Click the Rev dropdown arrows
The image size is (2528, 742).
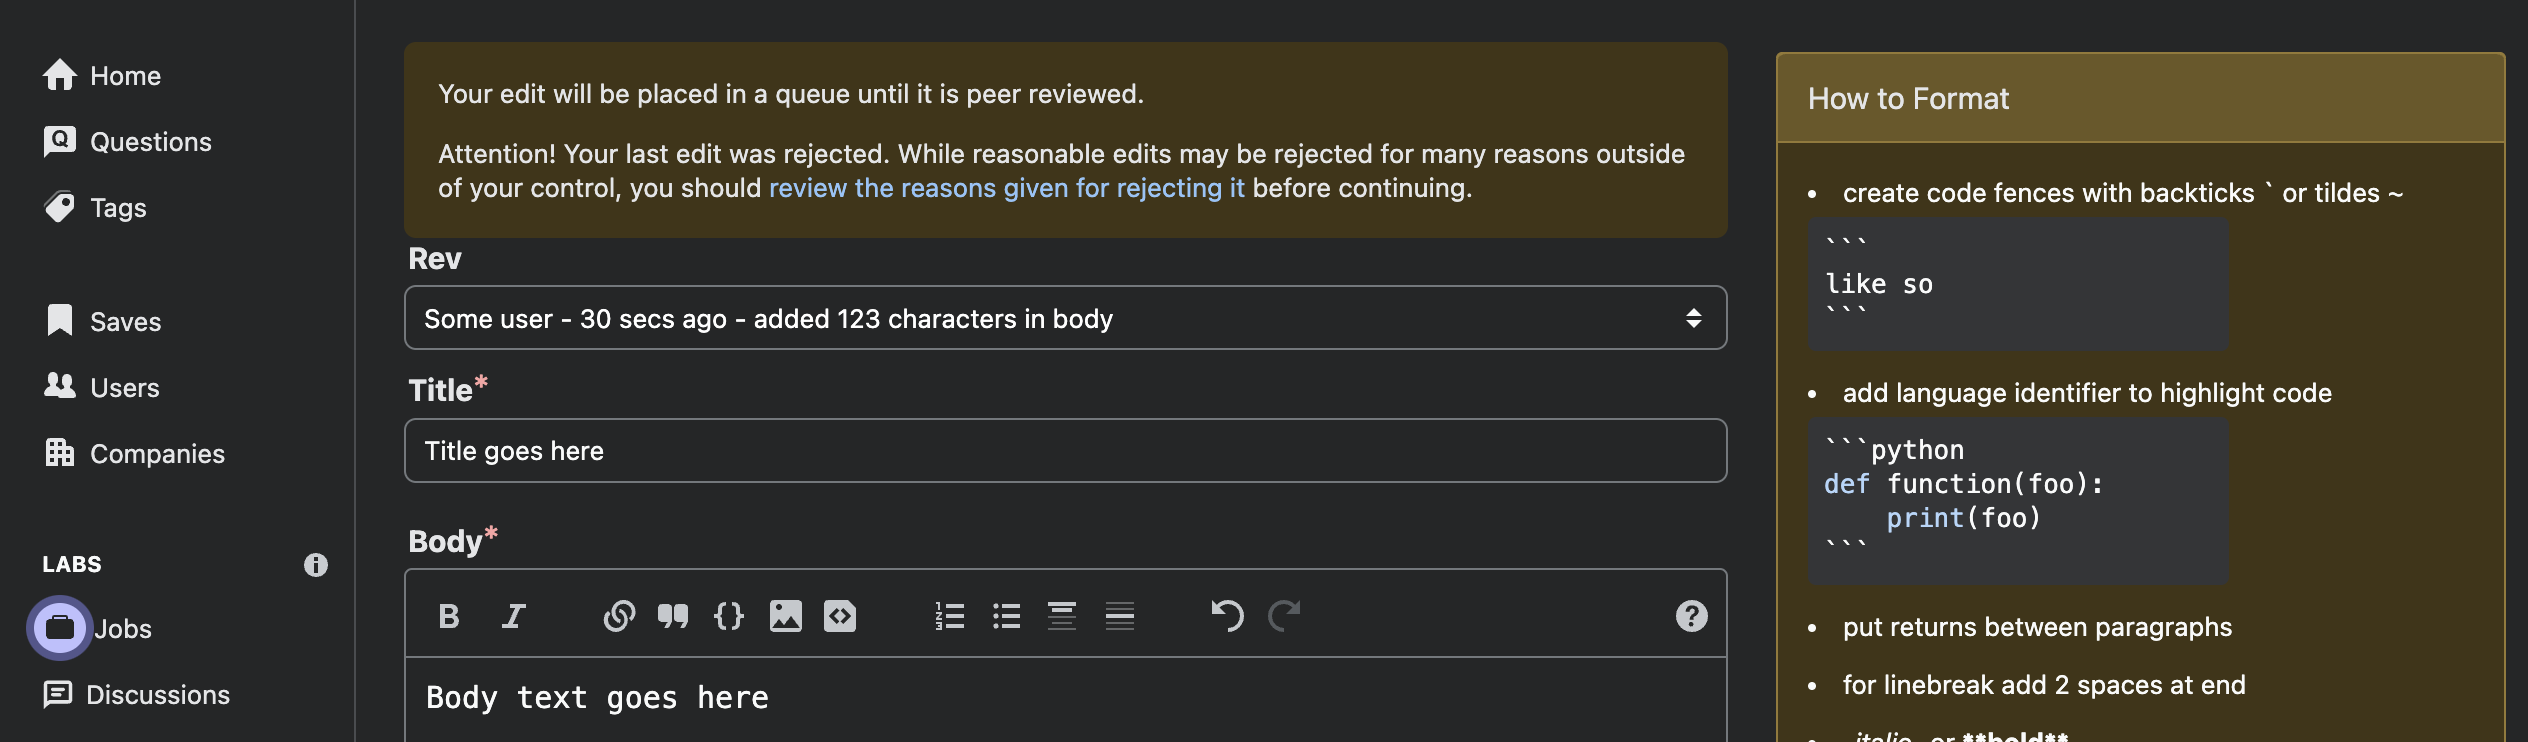click(x=1693, y=318)
